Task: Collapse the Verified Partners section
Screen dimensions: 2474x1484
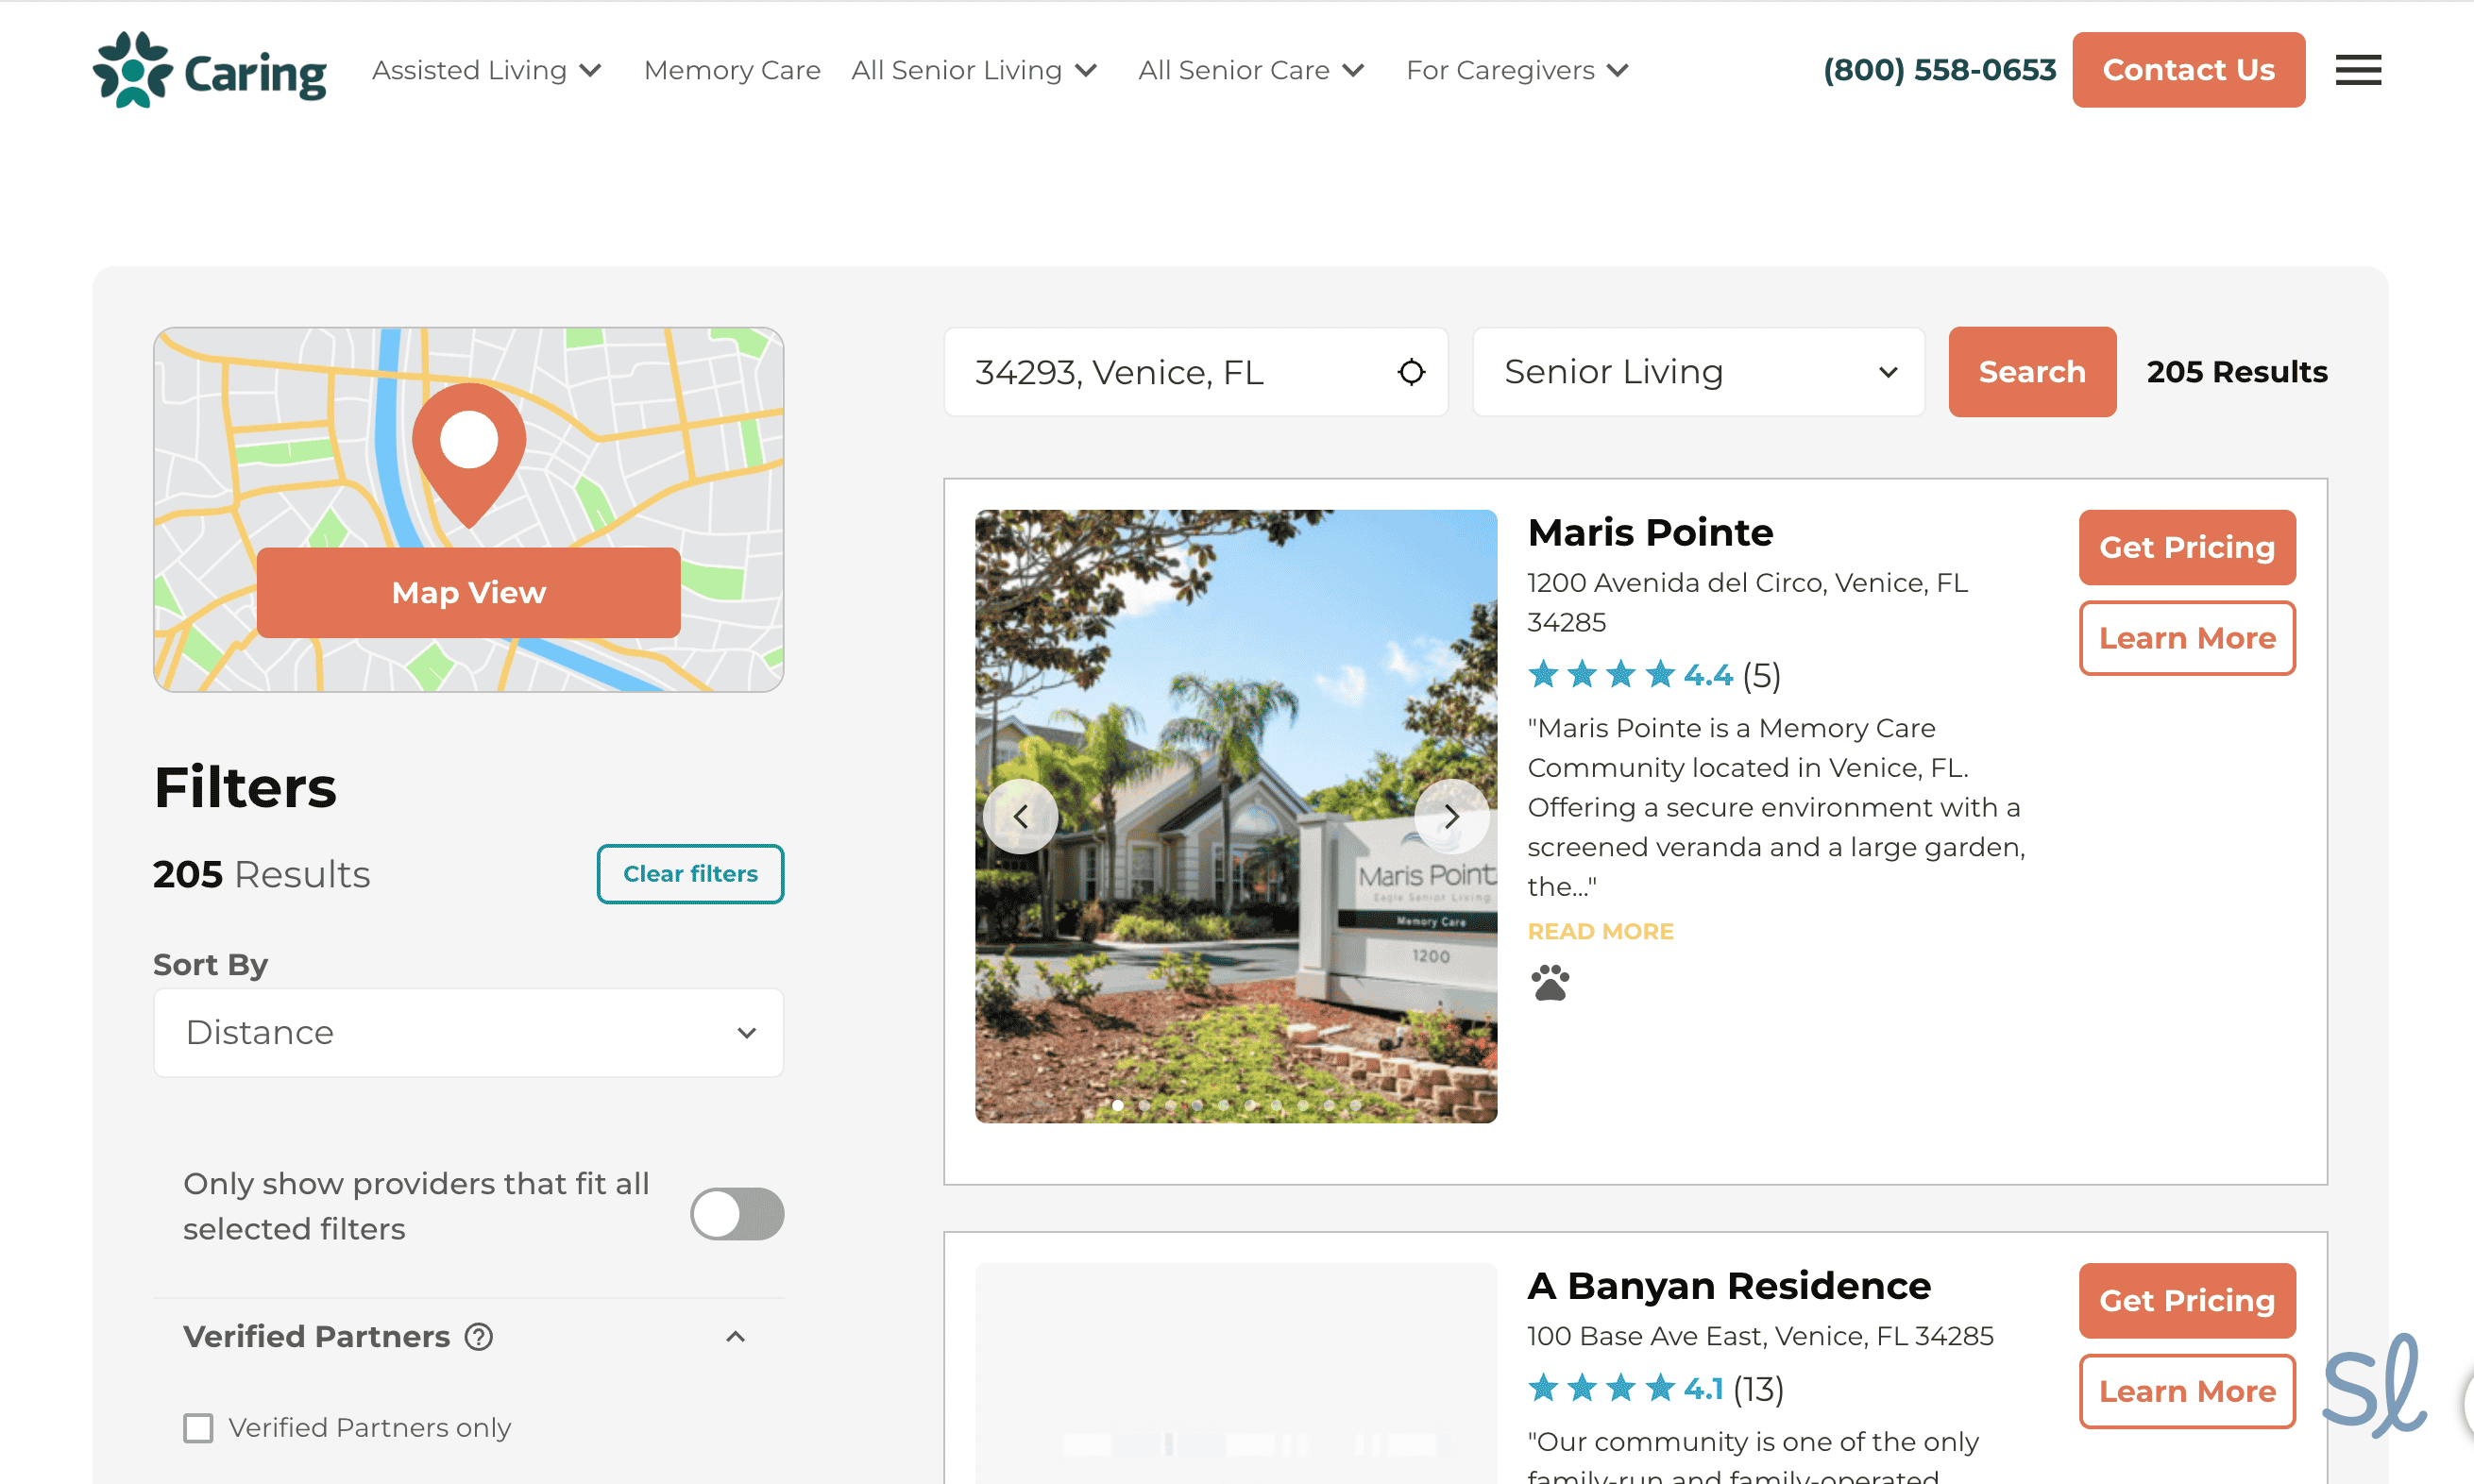Action: [x=735, y=1336]
